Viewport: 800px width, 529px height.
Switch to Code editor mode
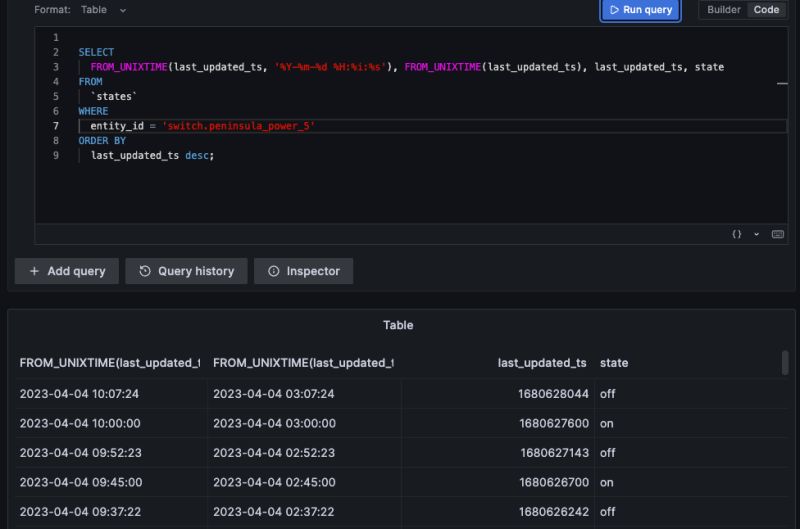766,10
